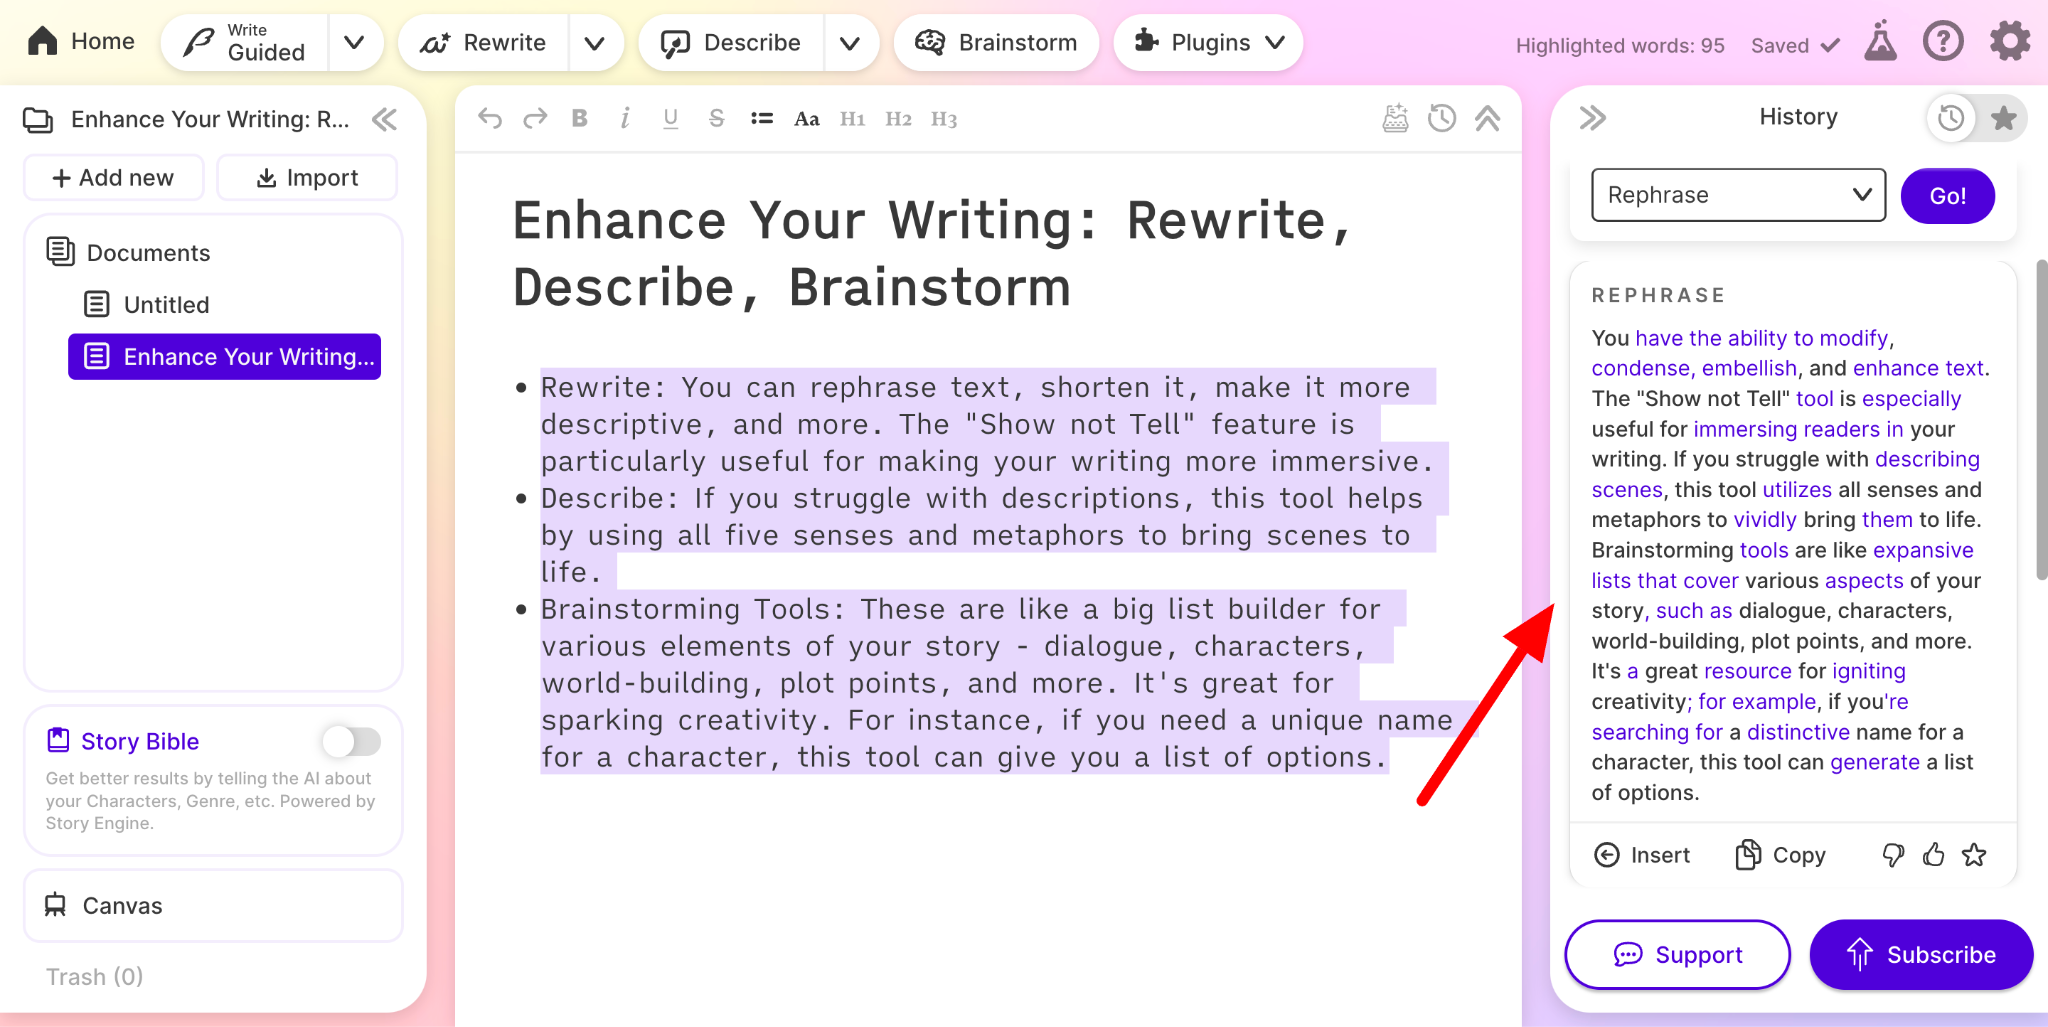
Task: Open the Settings gear icon
Action: coord(2009,42)
